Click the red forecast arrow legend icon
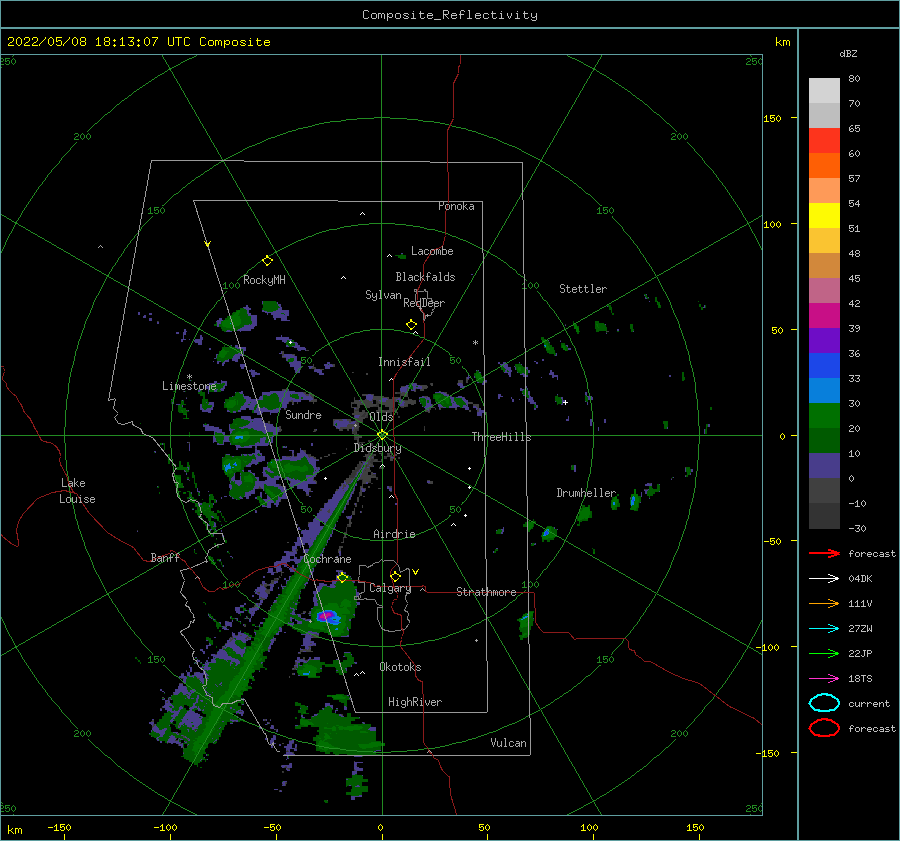The image size is (900, 841). click(824, 553)
